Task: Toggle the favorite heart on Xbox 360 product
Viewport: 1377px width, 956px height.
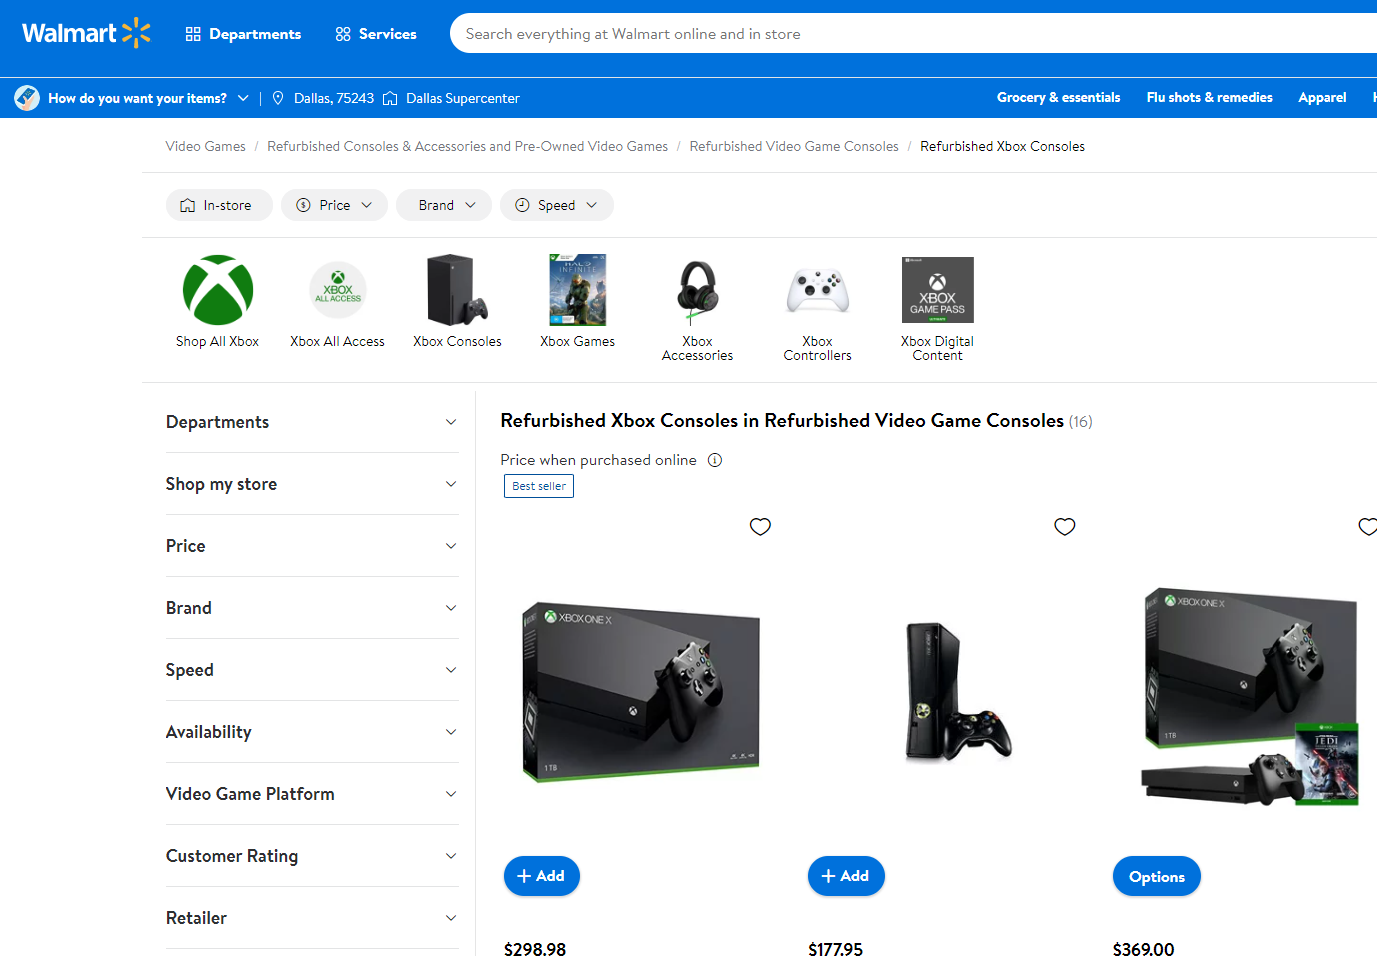Action: click(1064, 526)
